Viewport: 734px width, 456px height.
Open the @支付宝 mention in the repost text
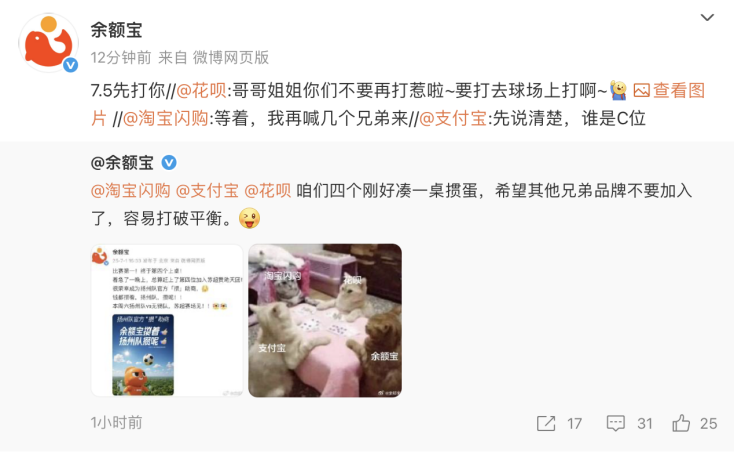453,118
